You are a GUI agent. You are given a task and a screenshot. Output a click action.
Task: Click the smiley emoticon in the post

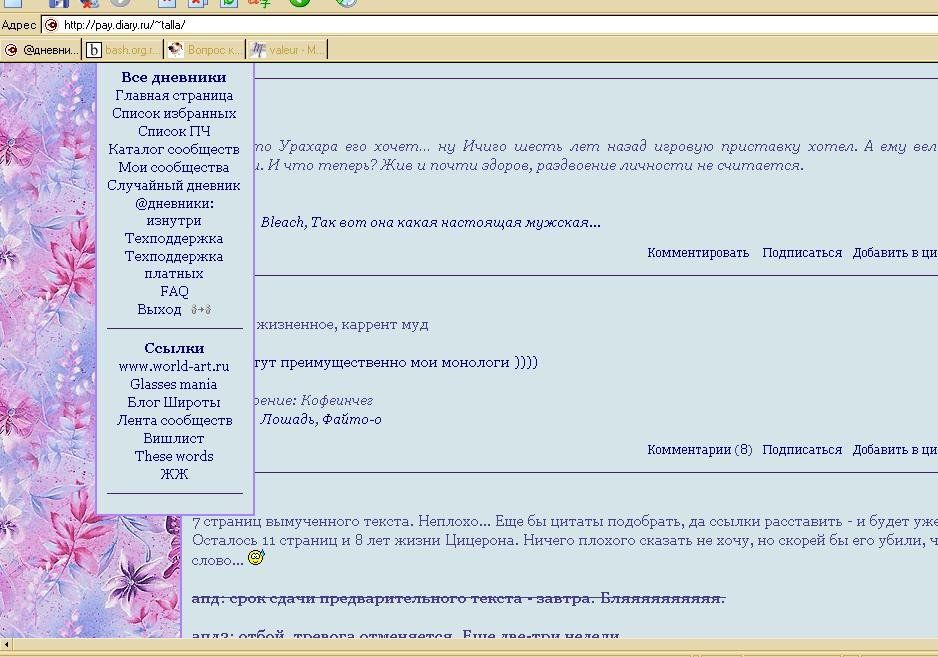[x=256, y=557]
